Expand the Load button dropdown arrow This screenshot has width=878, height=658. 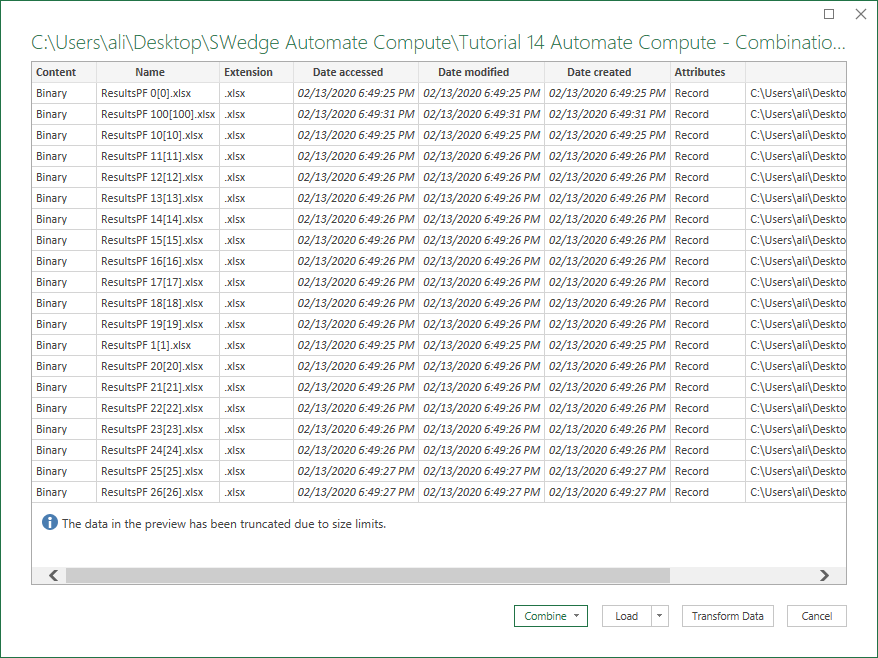tap(660, 616)
